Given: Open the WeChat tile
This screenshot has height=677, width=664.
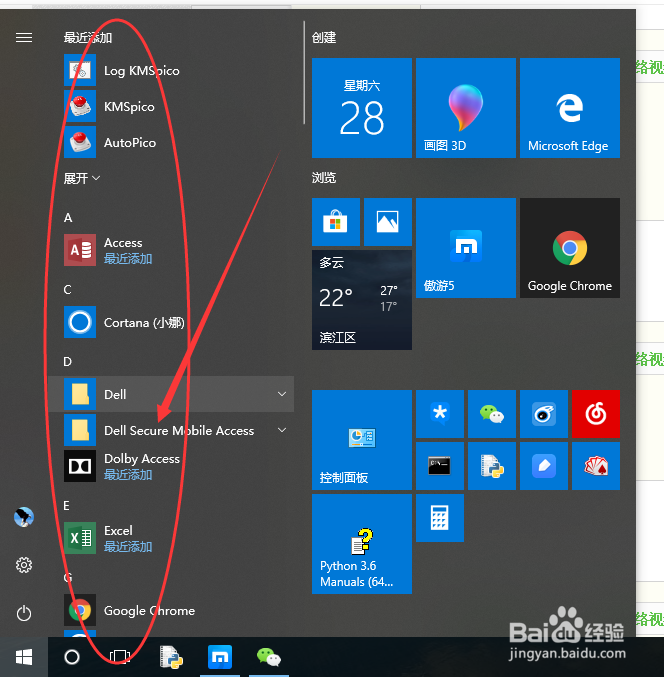Looking at the screenshot, I should click(492, 414).
